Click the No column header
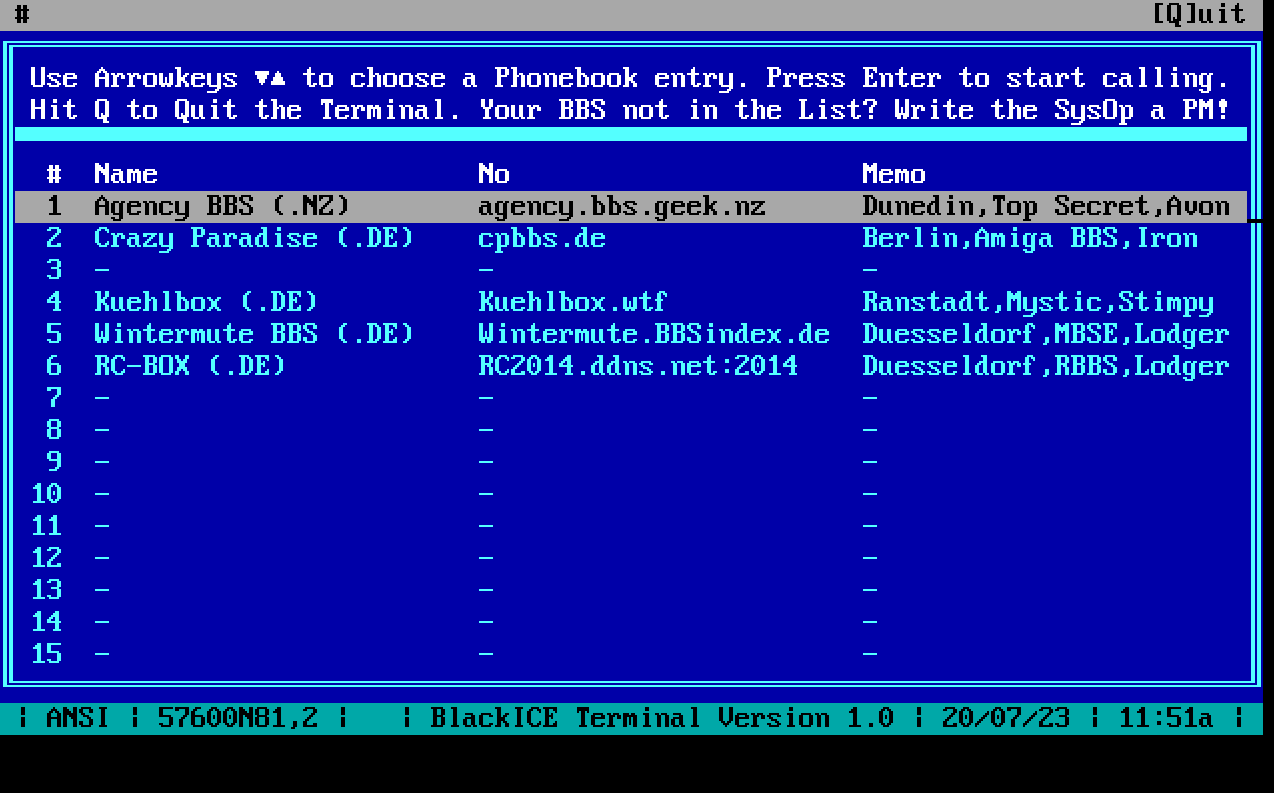Screen dimensions: 1274x793 pyautogui.click(x=493, y=174)
